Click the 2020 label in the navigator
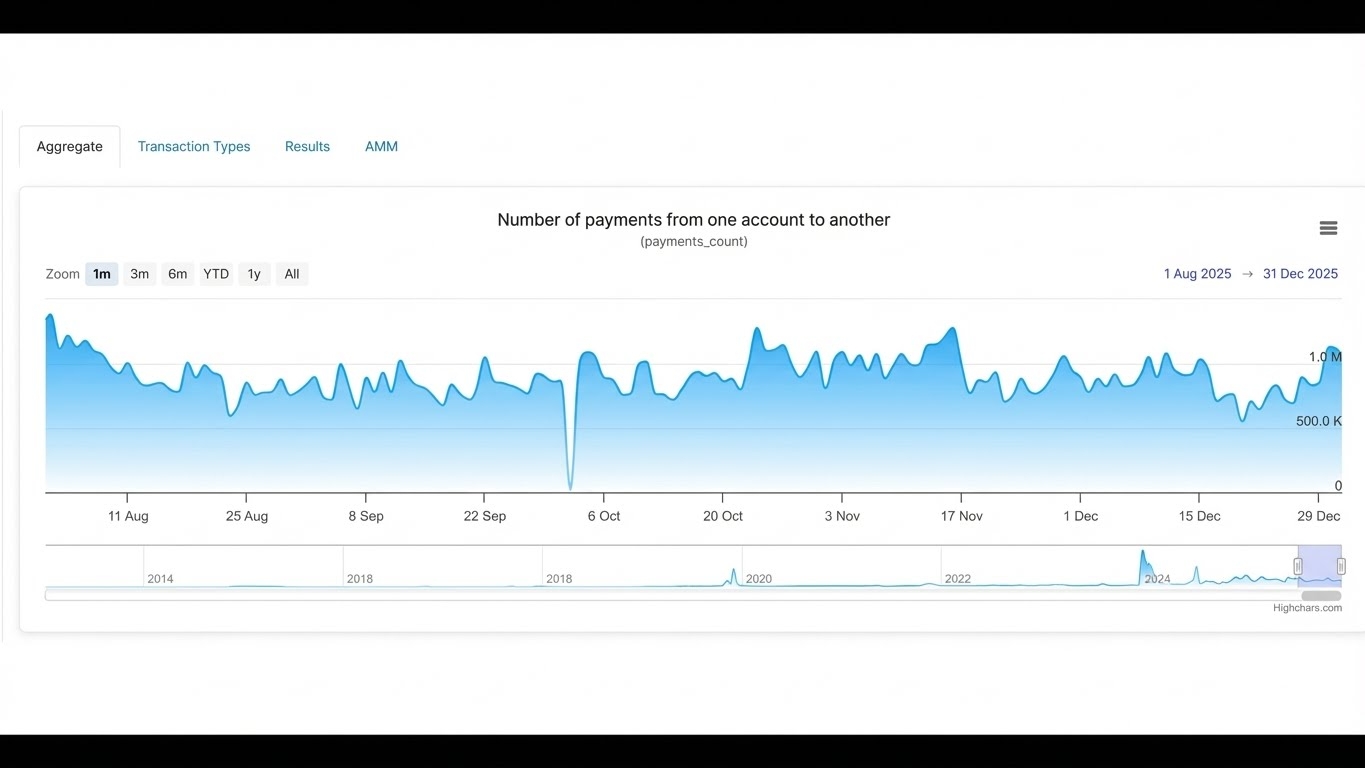The width and height of the screenshot is (1365, 768). pyautogui.click(x=759, y=579)
